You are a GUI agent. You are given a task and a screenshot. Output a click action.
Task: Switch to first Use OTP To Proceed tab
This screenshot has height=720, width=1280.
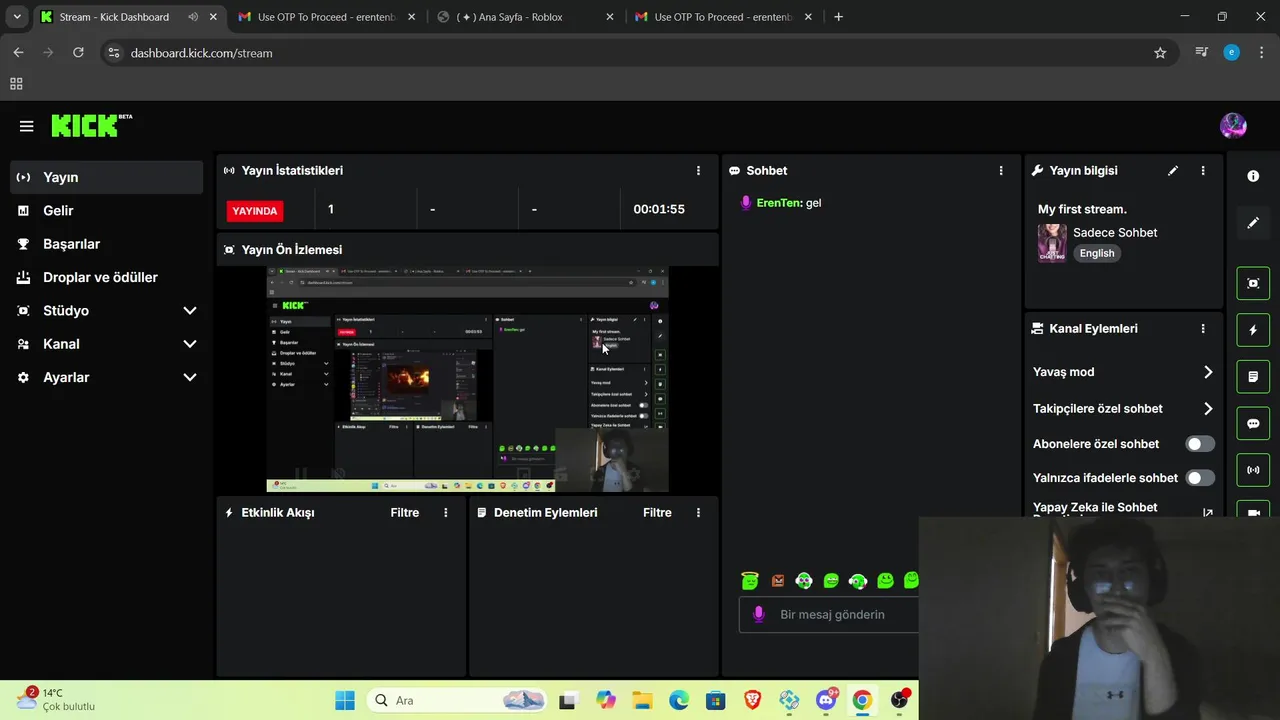(327, 17)
